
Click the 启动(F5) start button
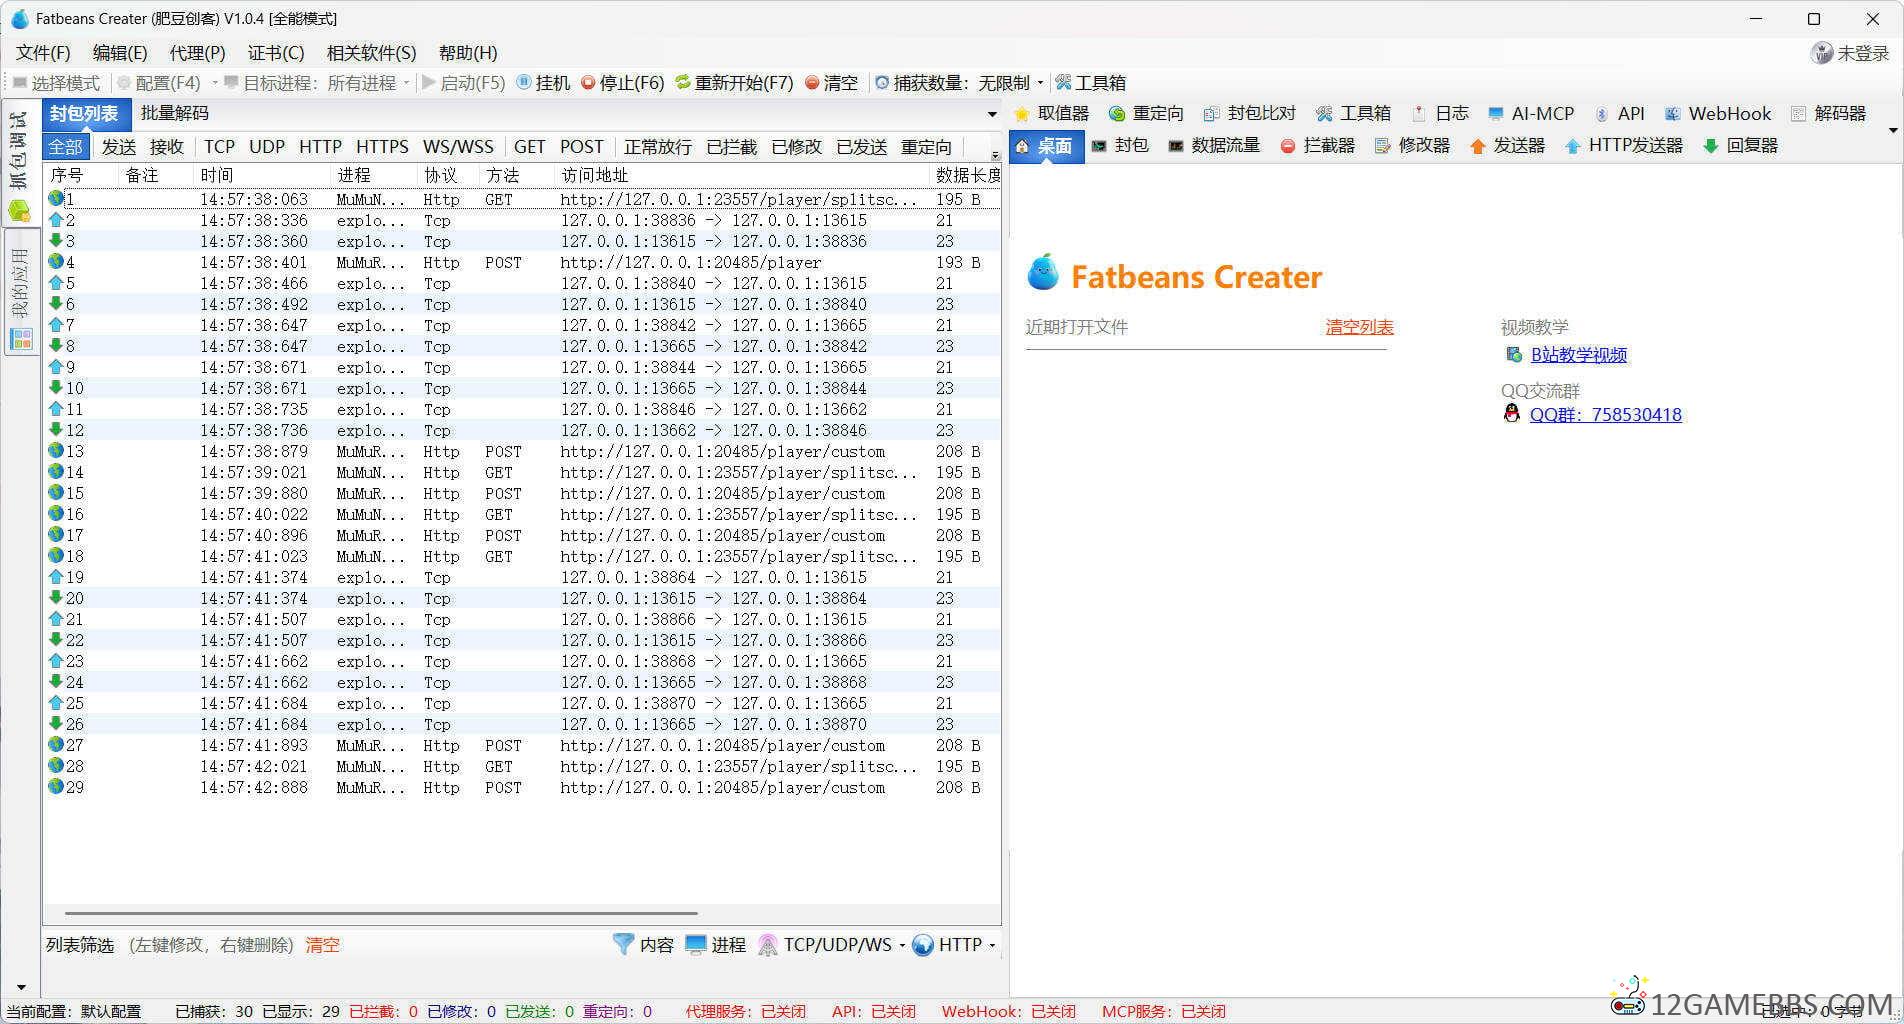pos(464,83)
